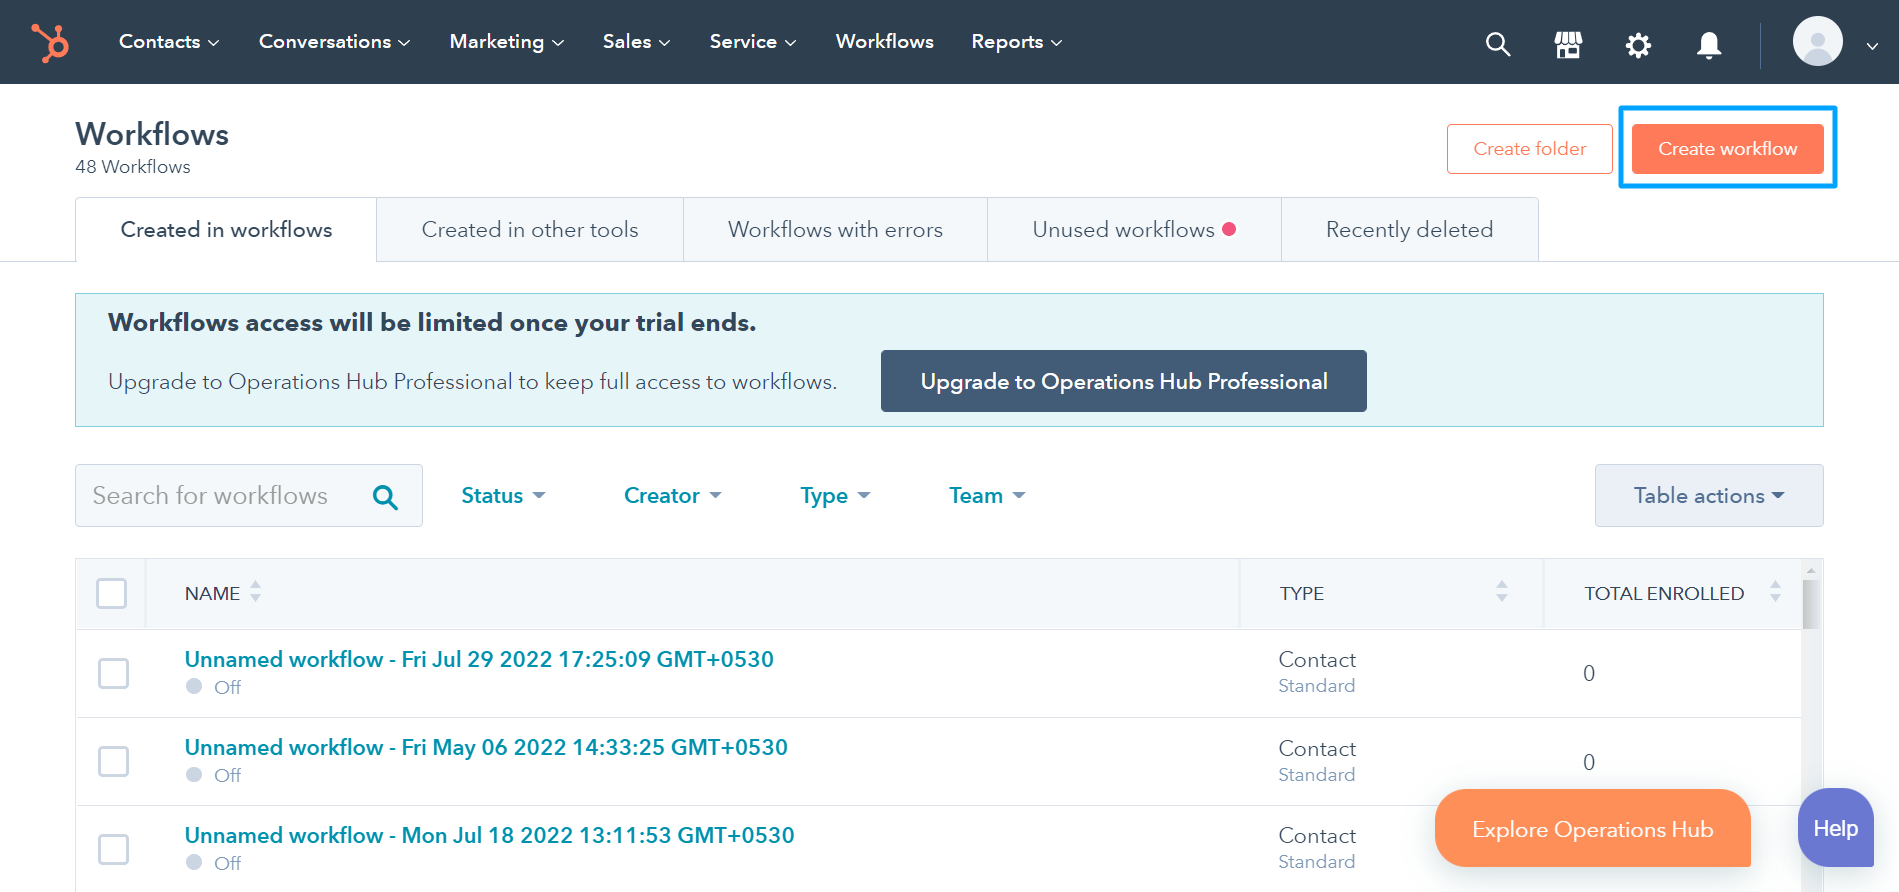Click enrolled count in Jul 29 row

(x=1589, y=673)
